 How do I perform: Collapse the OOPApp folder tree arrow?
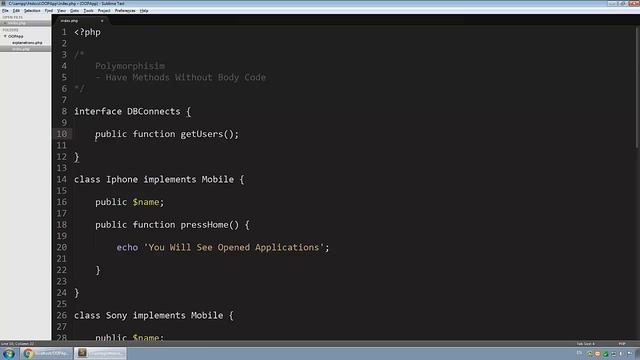click(5, 36)
